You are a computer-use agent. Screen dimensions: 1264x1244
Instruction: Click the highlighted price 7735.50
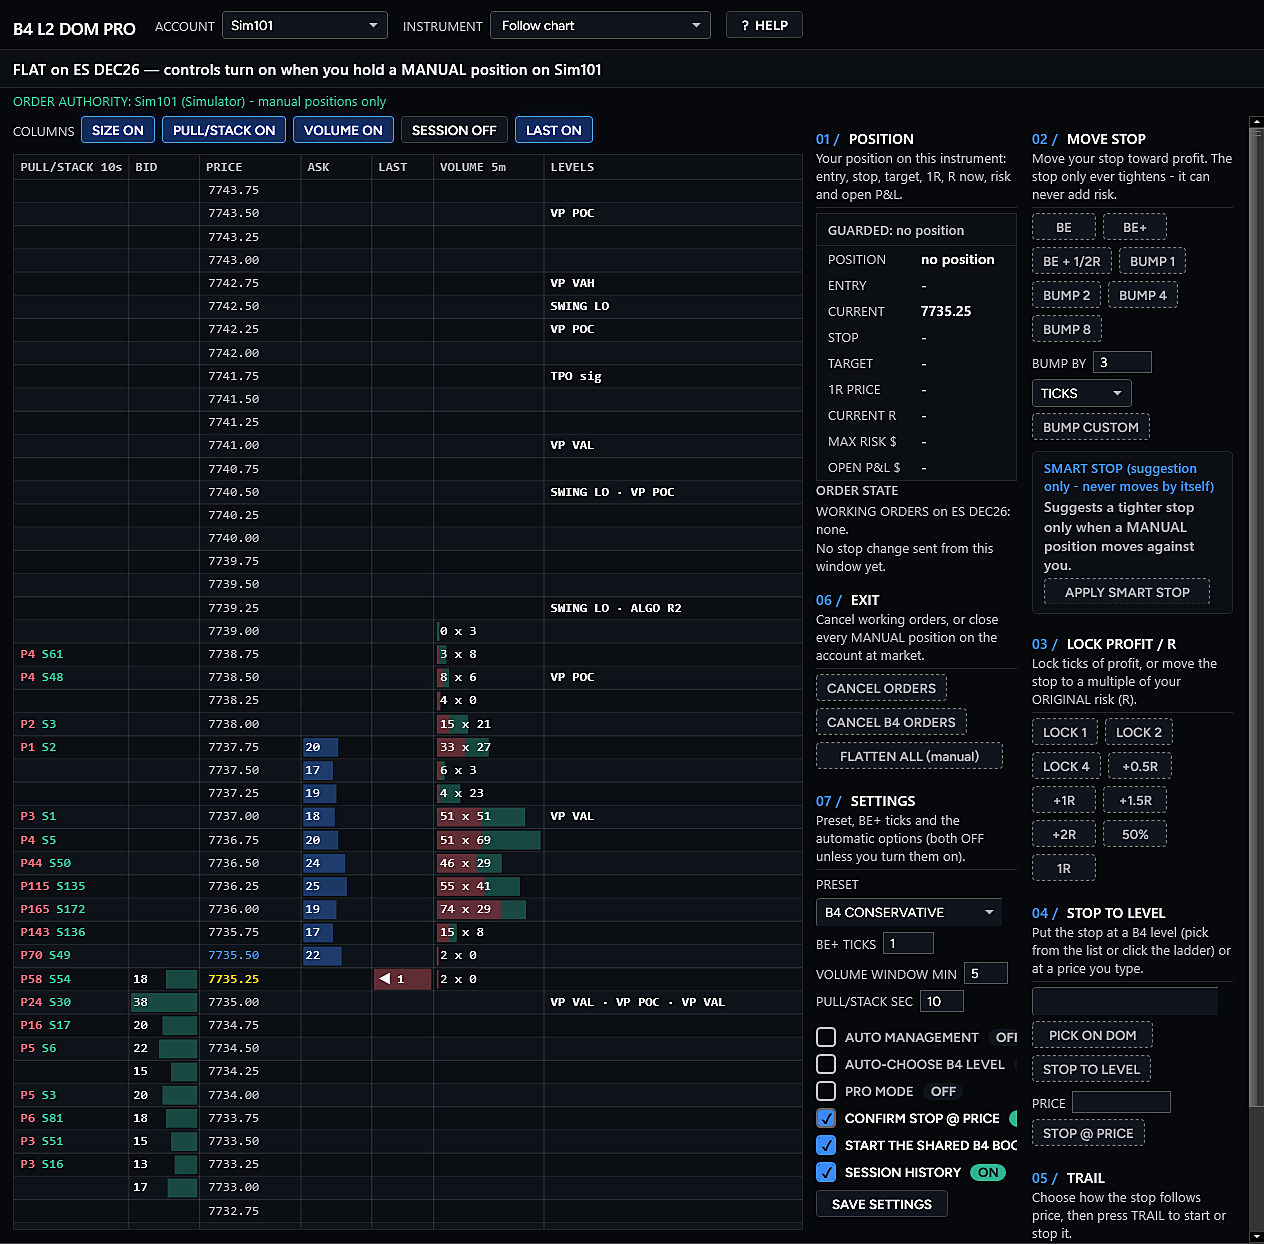pyautogui.click(x=233, y=955)
